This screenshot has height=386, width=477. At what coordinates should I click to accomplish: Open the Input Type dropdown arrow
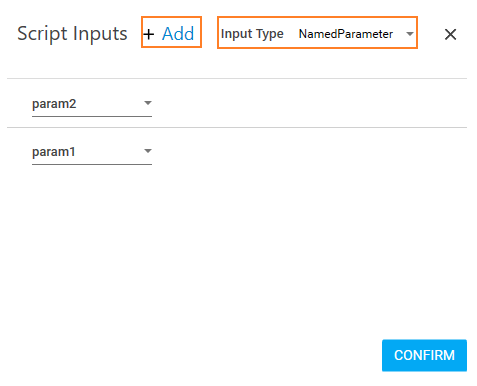tap(410, 34)
